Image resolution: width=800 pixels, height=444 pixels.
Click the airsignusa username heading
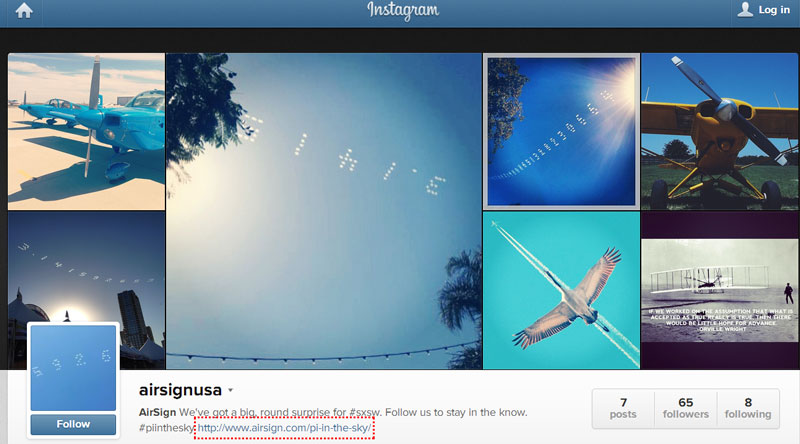[x=180, y=390]
